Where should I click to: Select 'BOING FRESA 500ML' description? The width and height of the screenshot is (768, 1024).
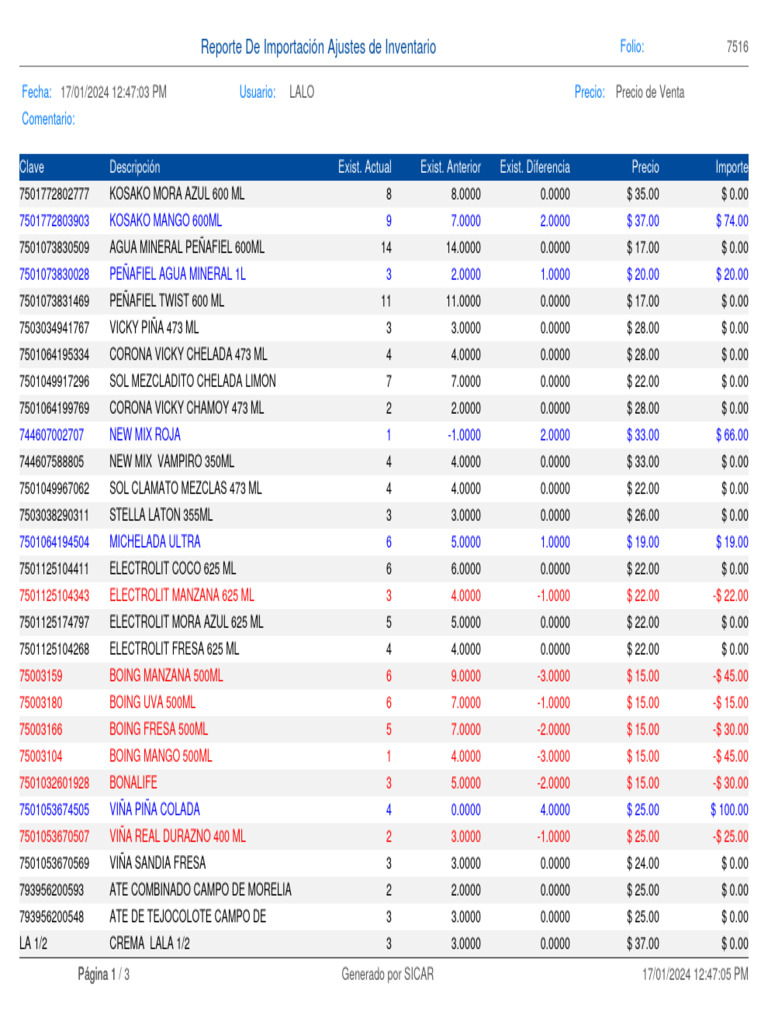pyautogui.click(x=159, y=729)
